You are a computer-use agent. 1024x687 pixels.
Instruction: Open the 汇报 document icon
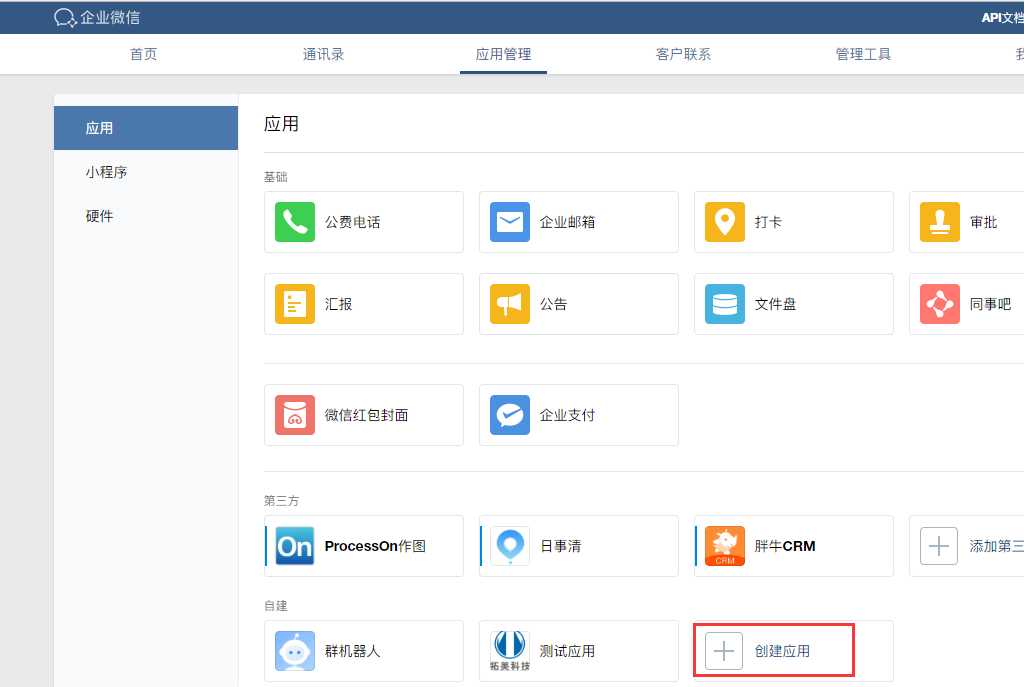tap(295, 304)
